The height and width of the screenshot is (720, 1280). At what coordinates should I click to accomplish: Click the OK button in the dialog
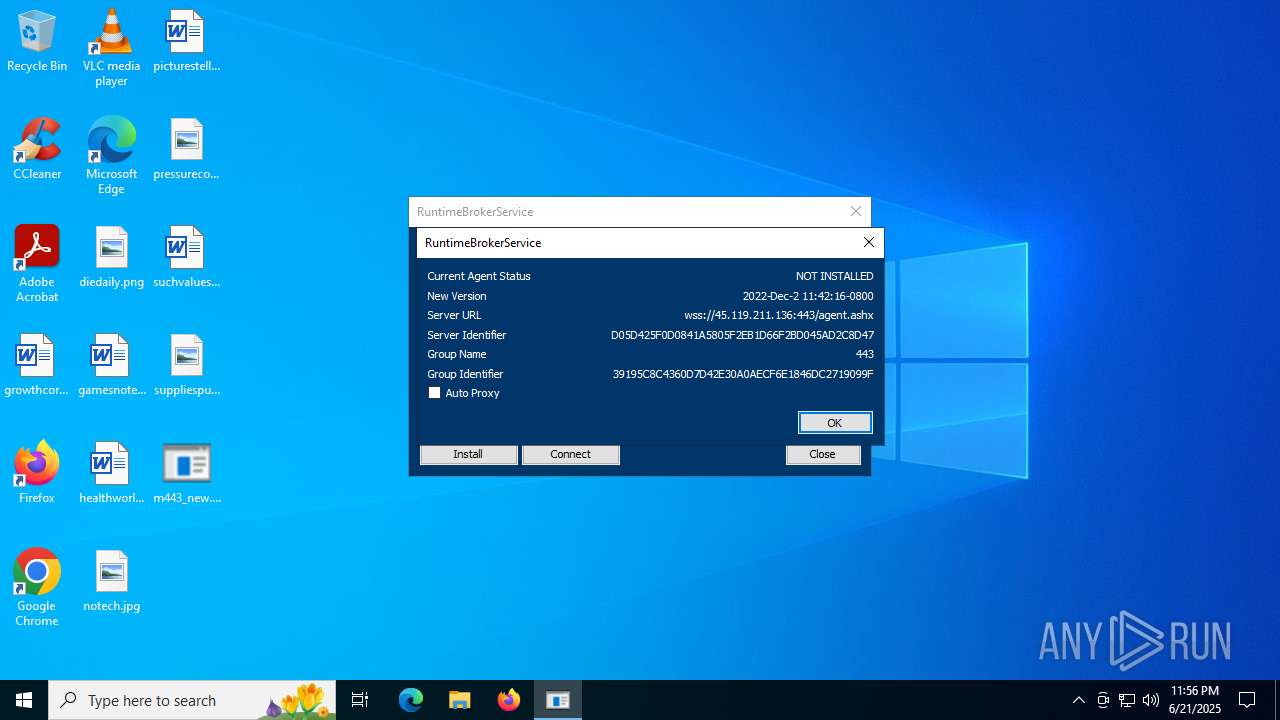click(835, 423)
